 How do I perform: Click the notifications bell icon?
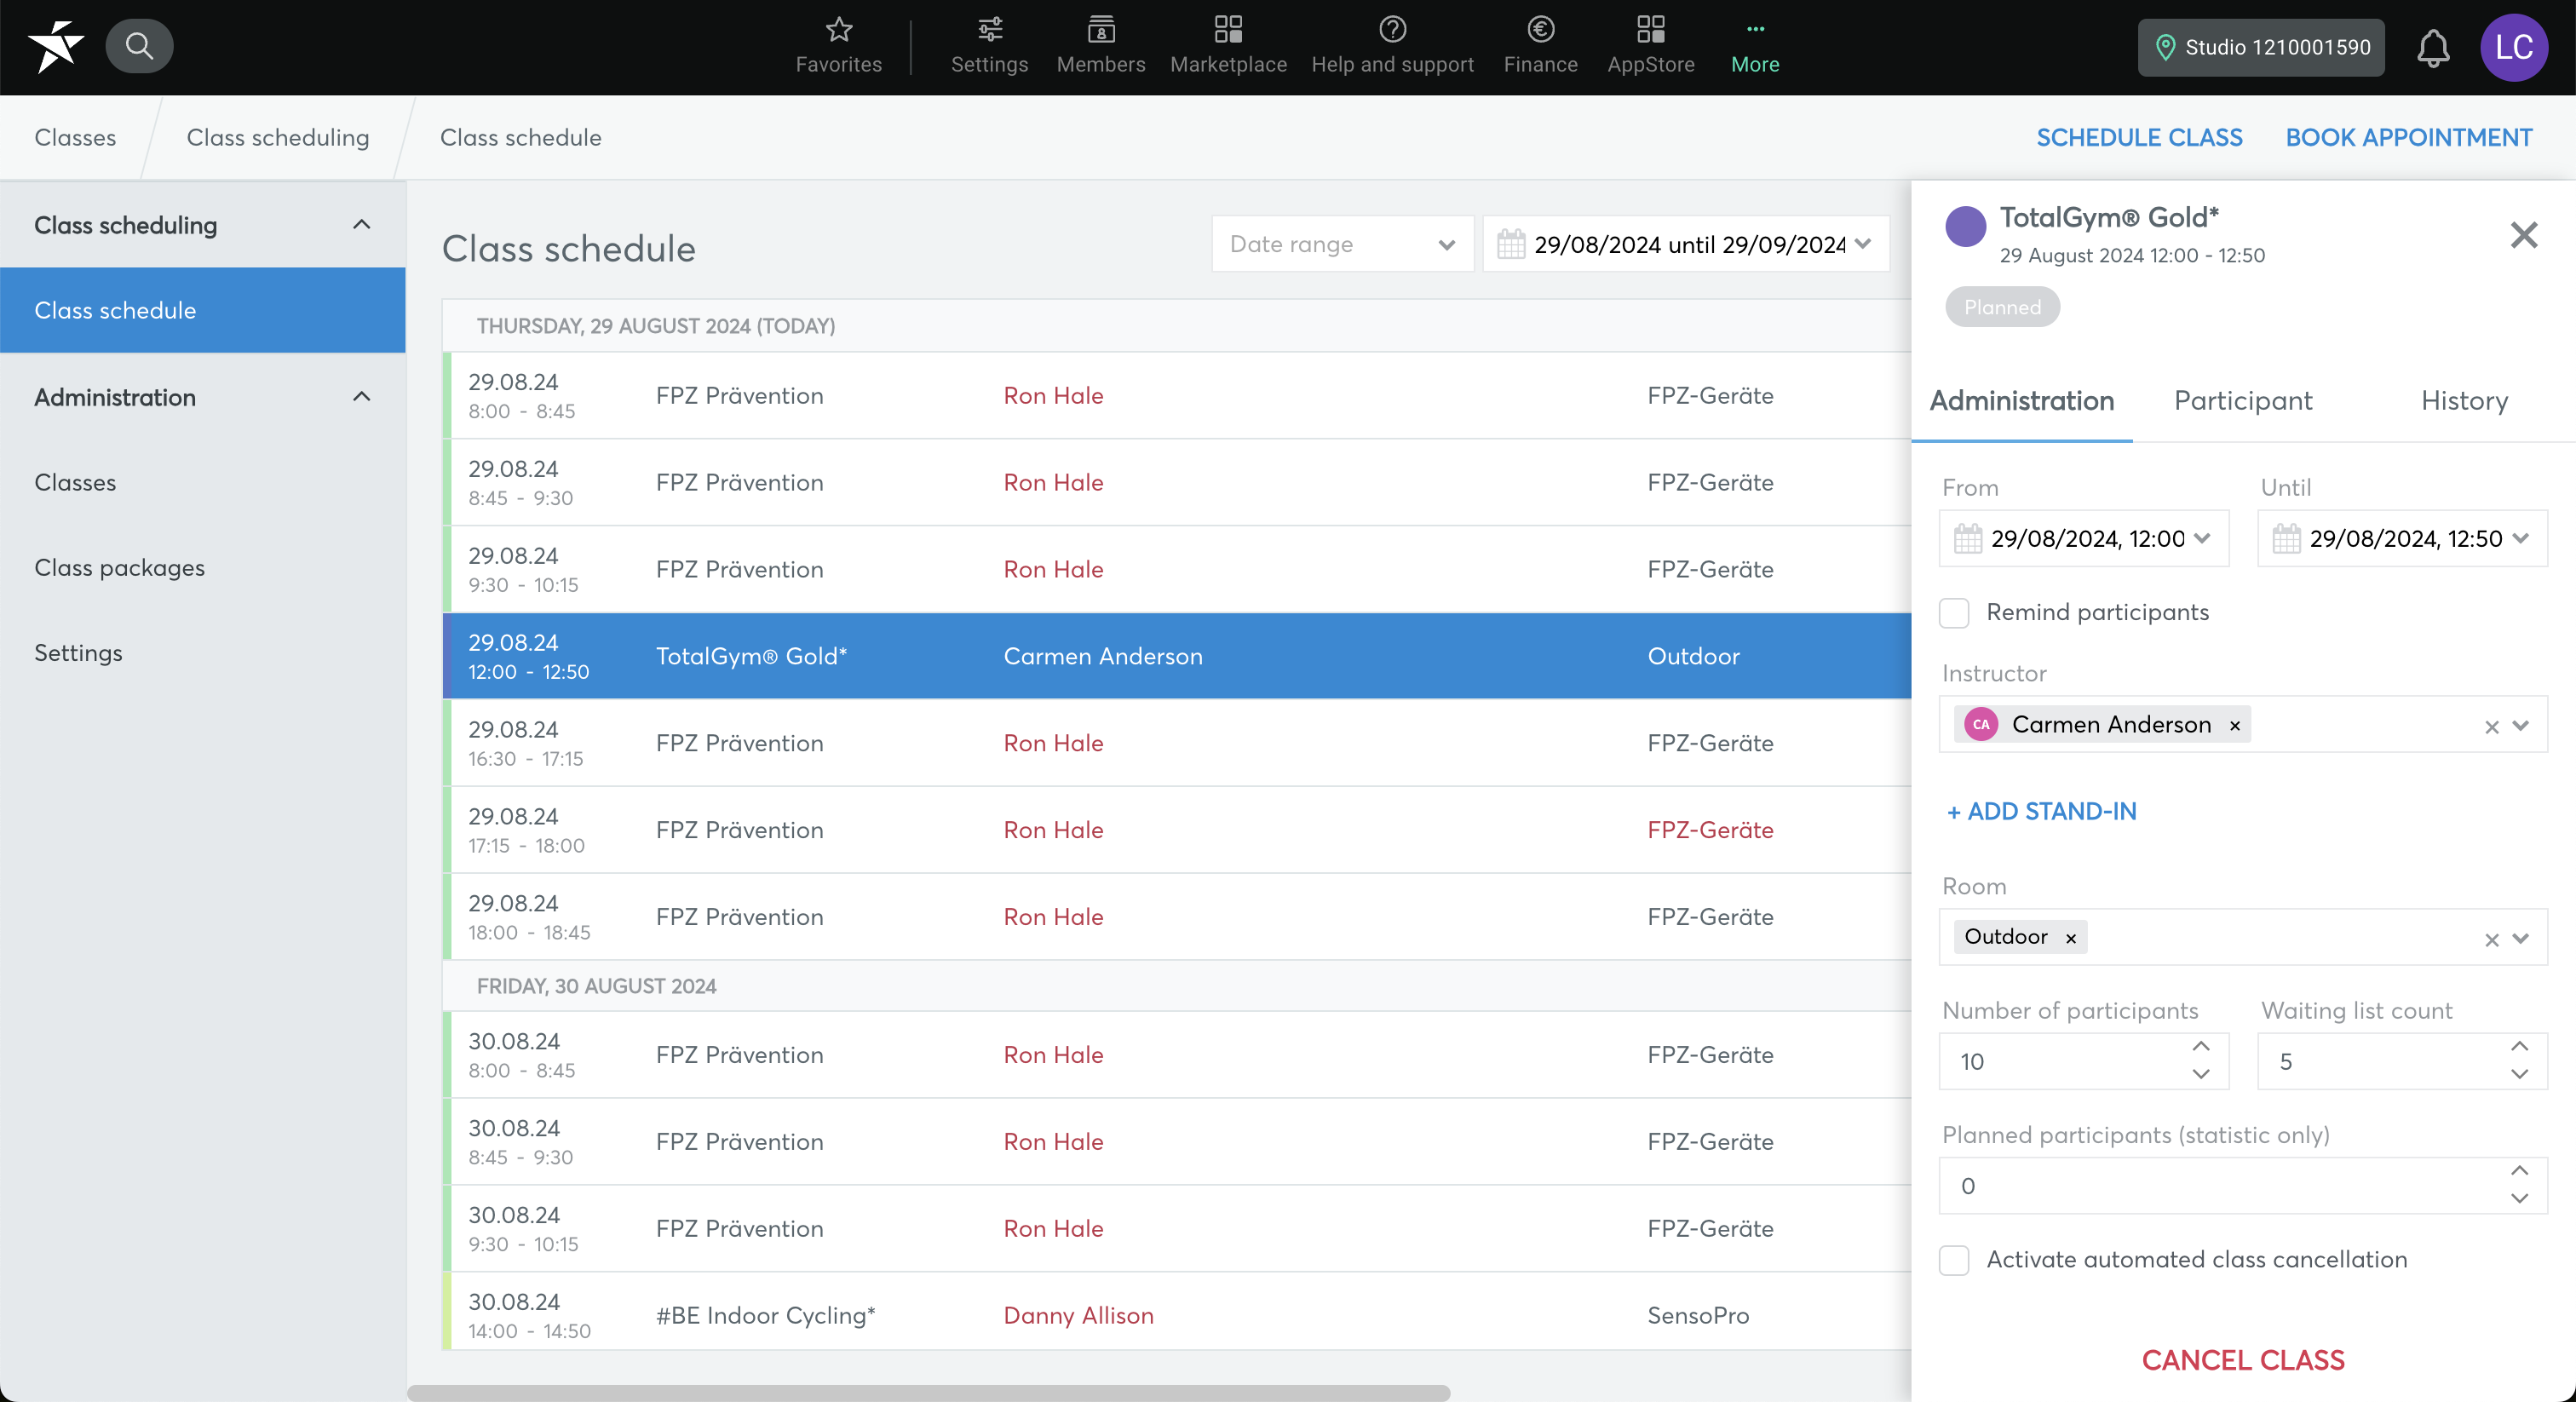[2432, 47]
